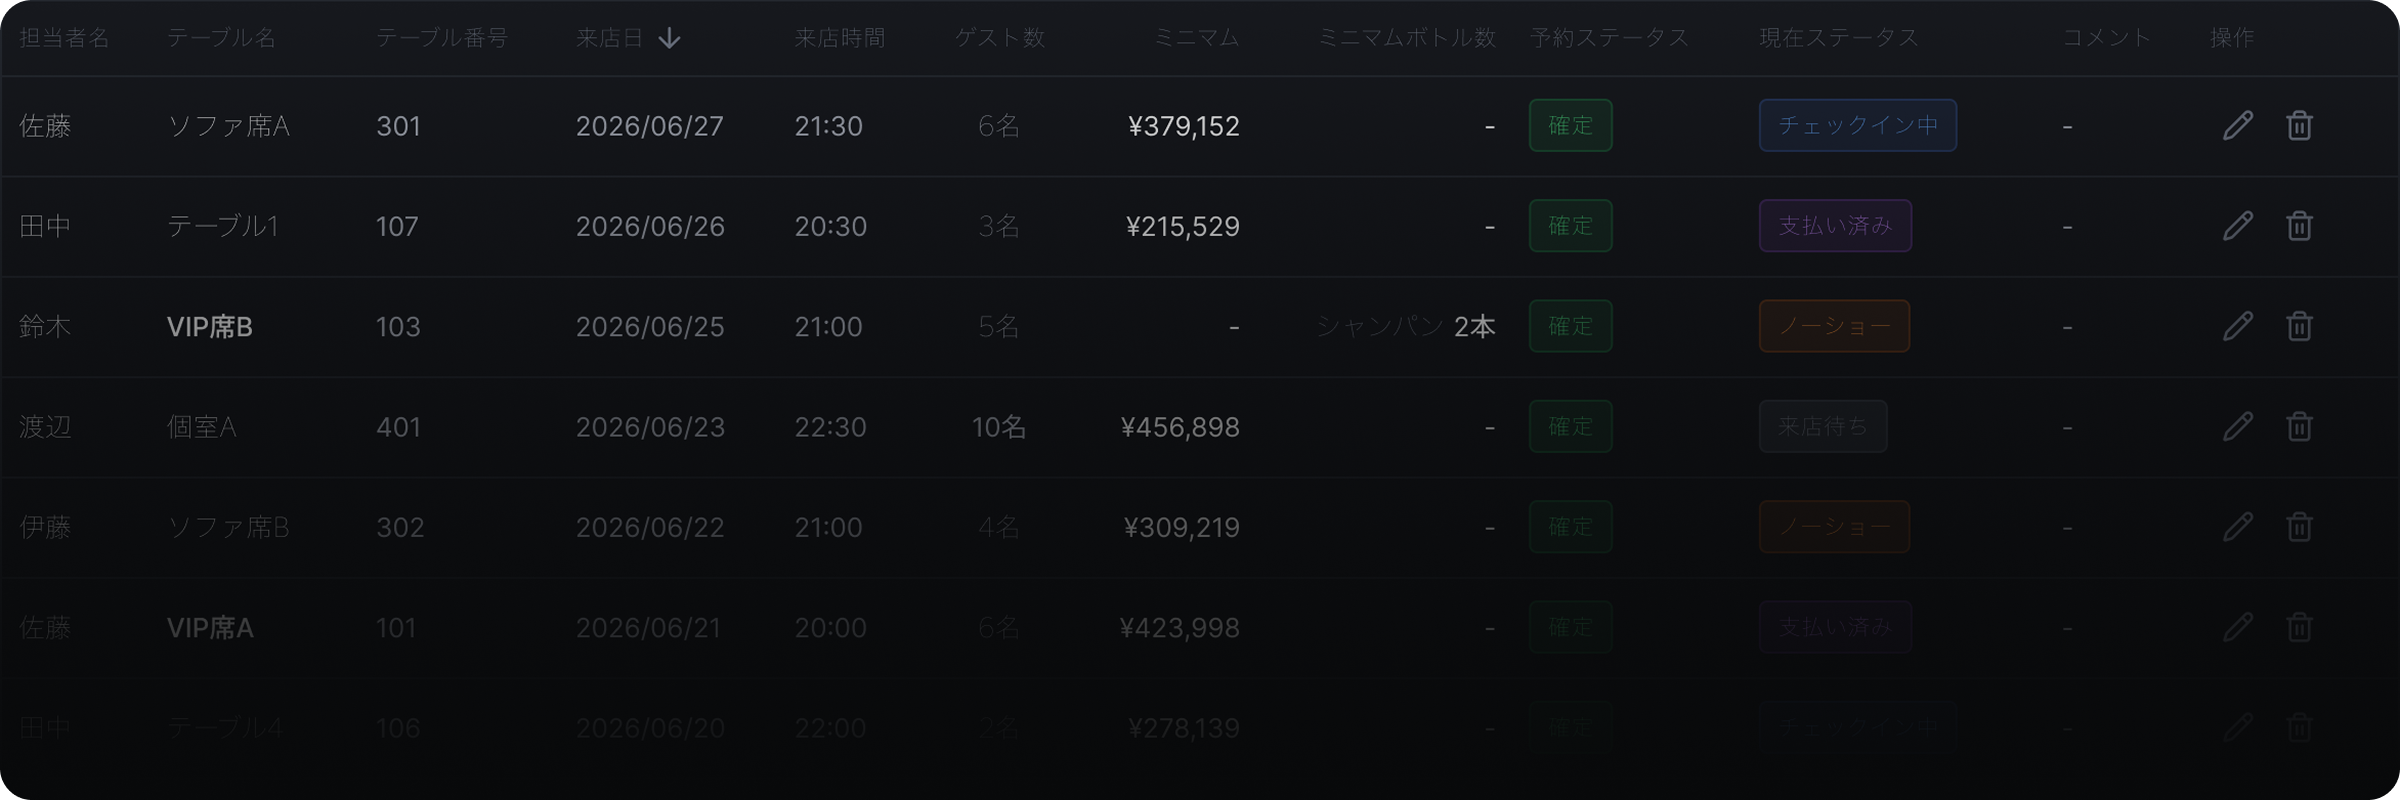The width and height of the screenshot is (2400, 800).
Task: Delete the 佐藤 ソファ席A reservation
Action: 2299,126
